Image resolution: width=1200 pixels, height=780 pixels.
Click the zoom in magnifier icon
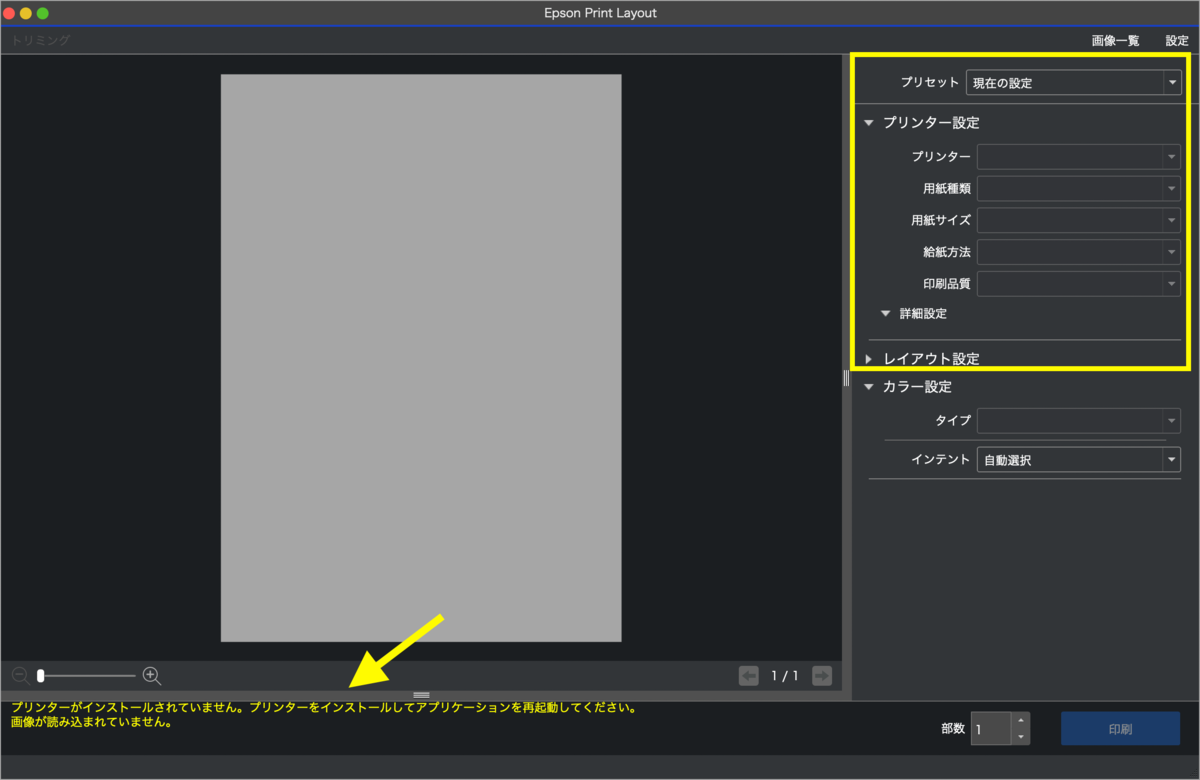coord(152,676)
